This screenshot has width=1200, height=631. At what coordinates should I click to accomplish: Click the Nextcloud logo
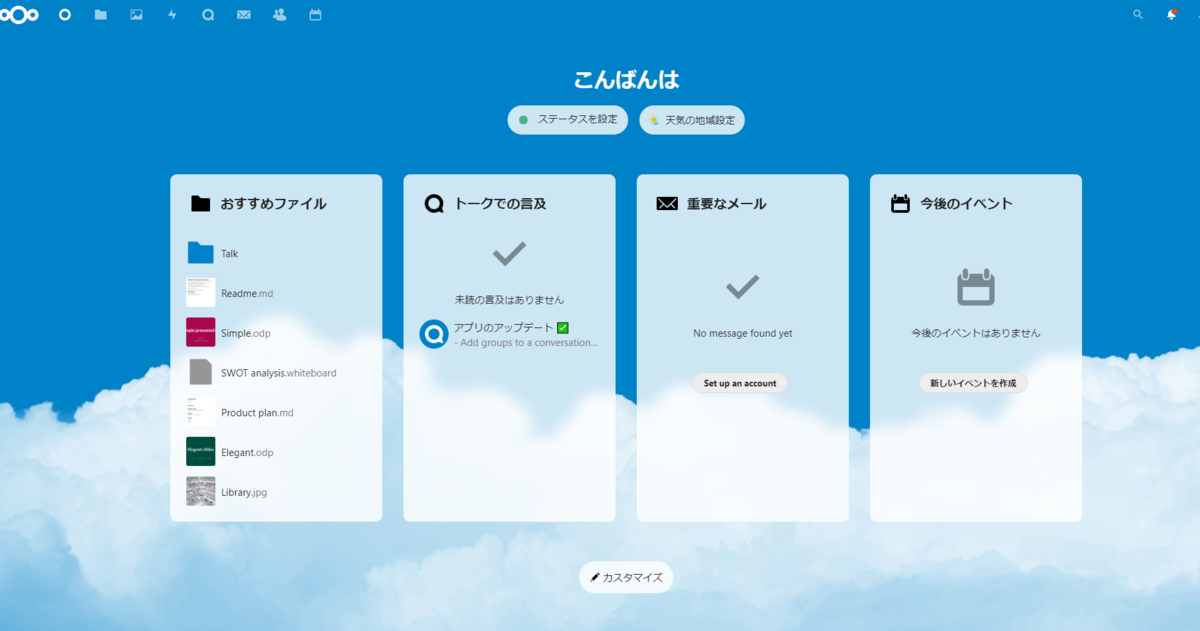click(20, 15)
